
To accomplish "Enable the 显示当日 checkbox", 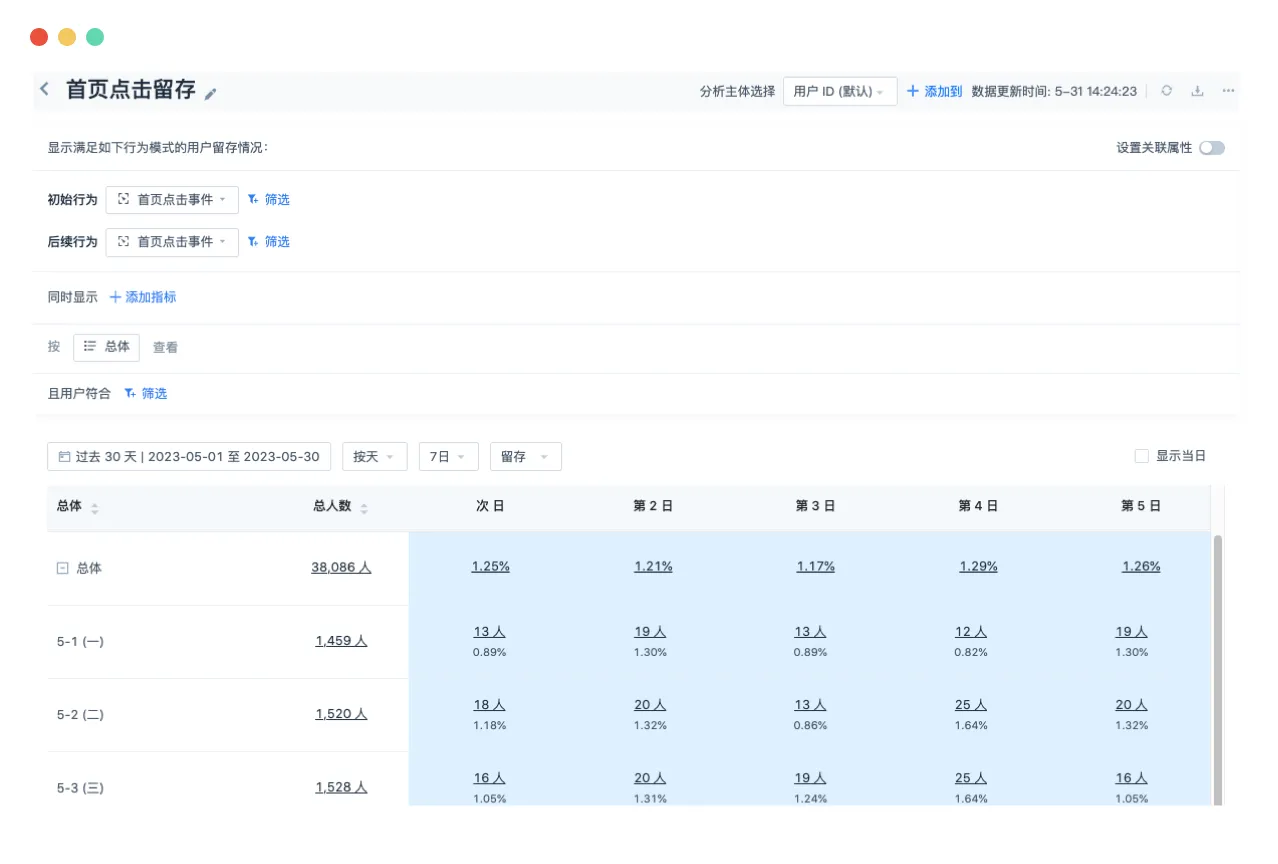I will tap(1141, 456).
